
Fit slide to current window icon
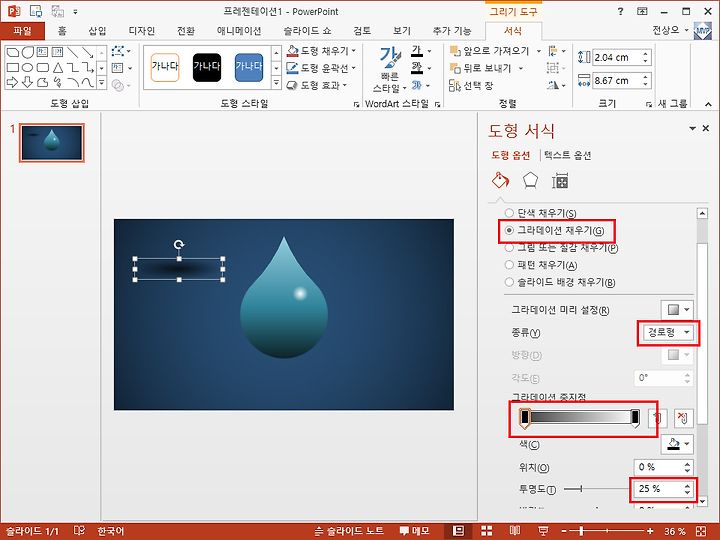tap(701, 531)
